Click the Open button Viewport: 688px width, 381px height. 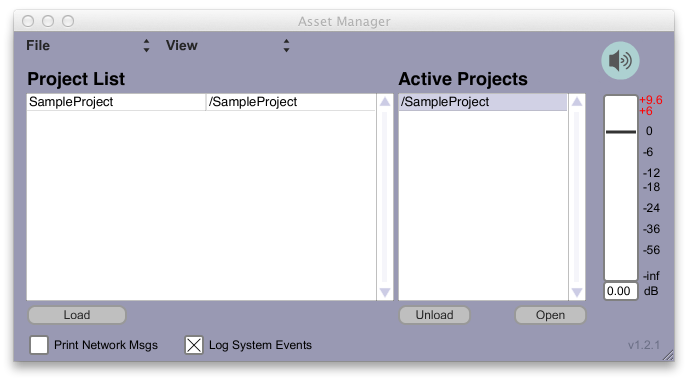[x=550, y=315]
